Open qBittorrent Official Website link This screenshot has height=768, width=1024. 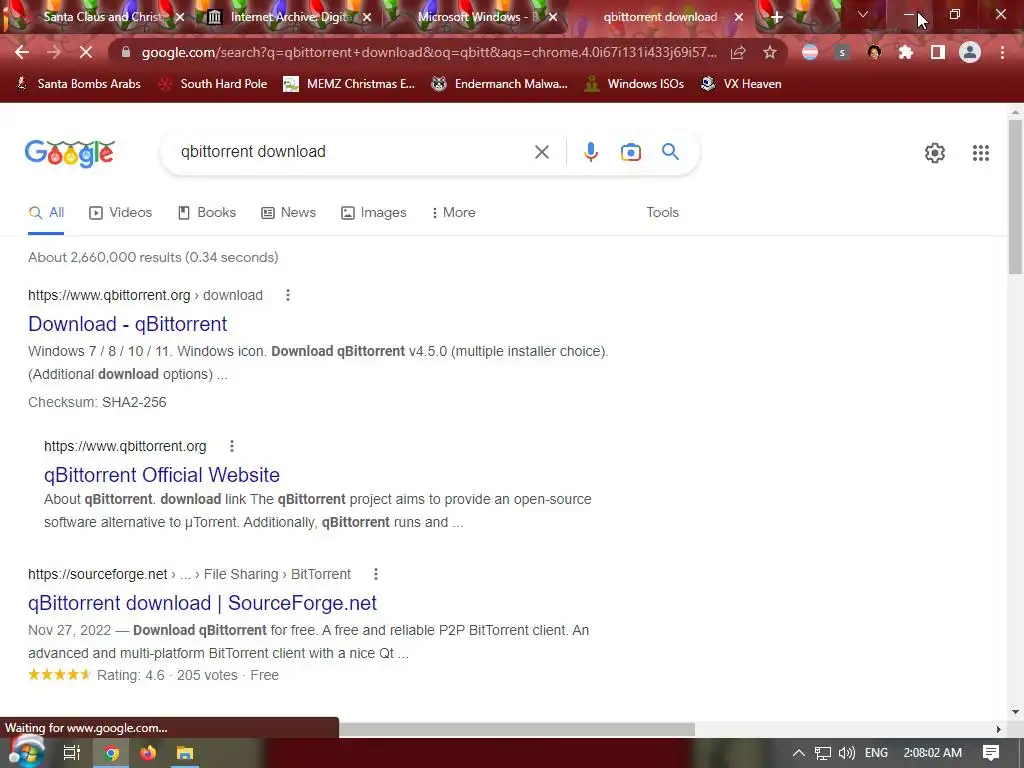pyautogui.click(x=161, y=475)
